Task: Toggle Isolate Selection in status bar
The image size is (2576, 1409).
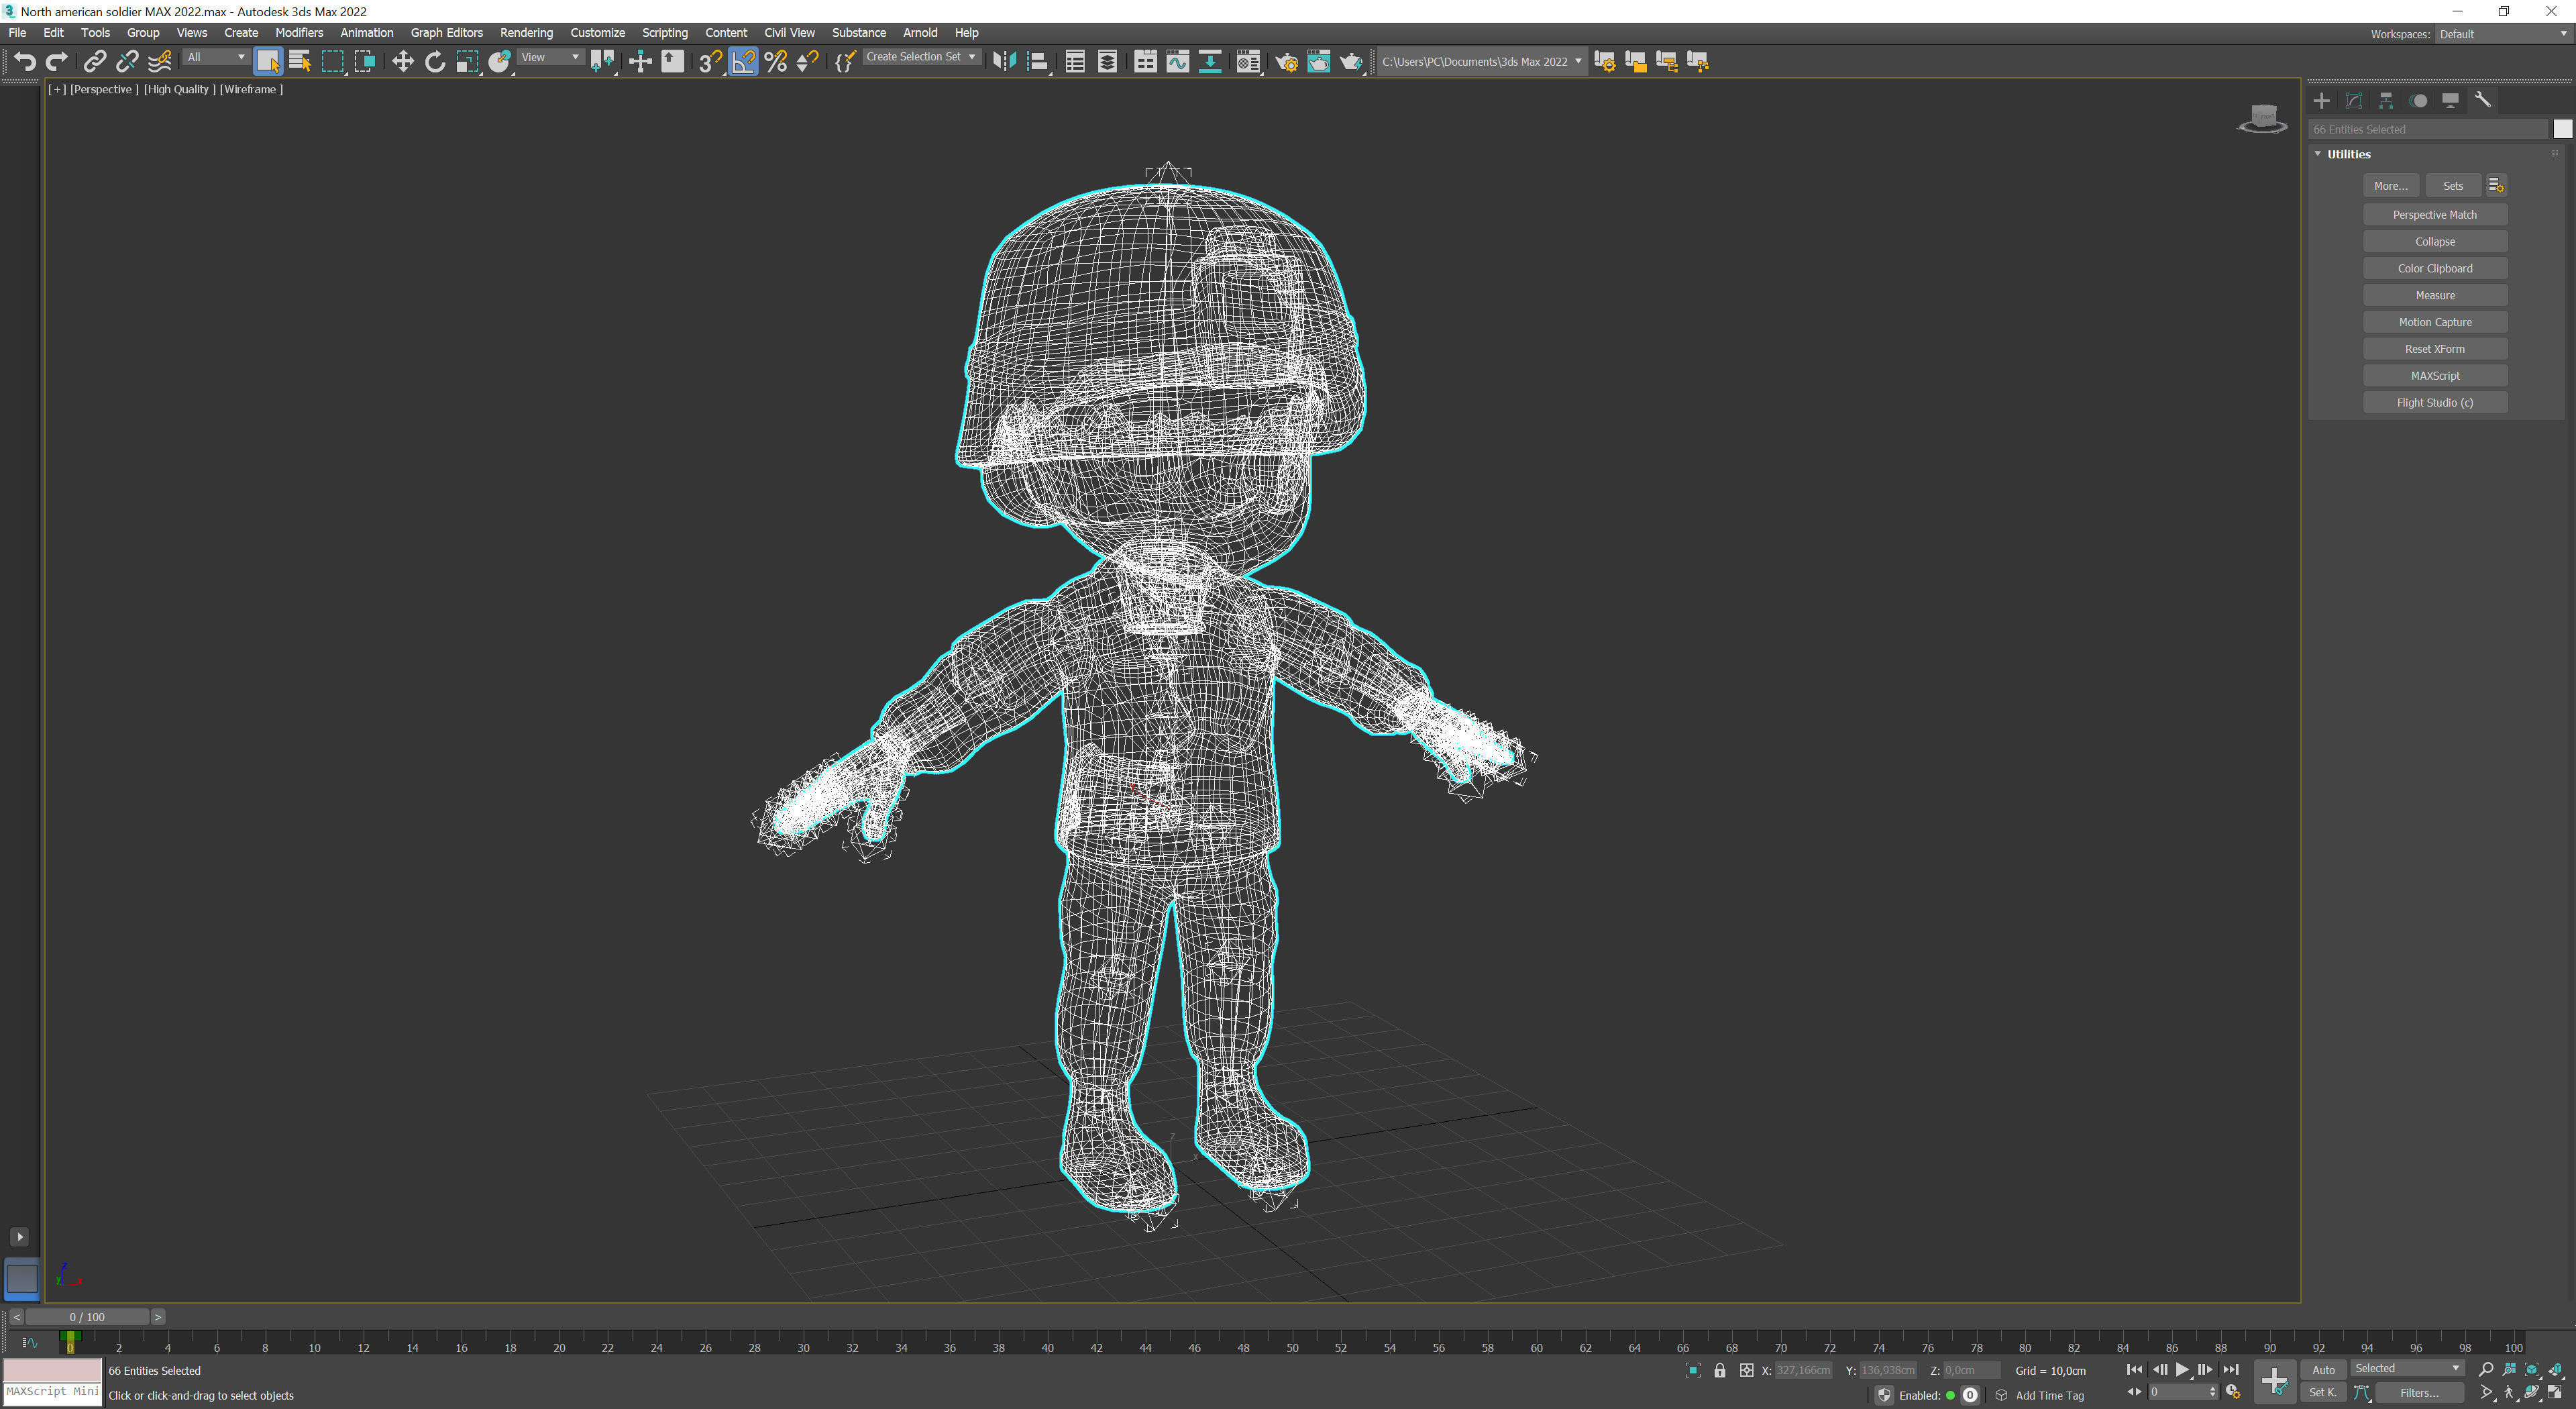Action: [x=1692, y=1370]
